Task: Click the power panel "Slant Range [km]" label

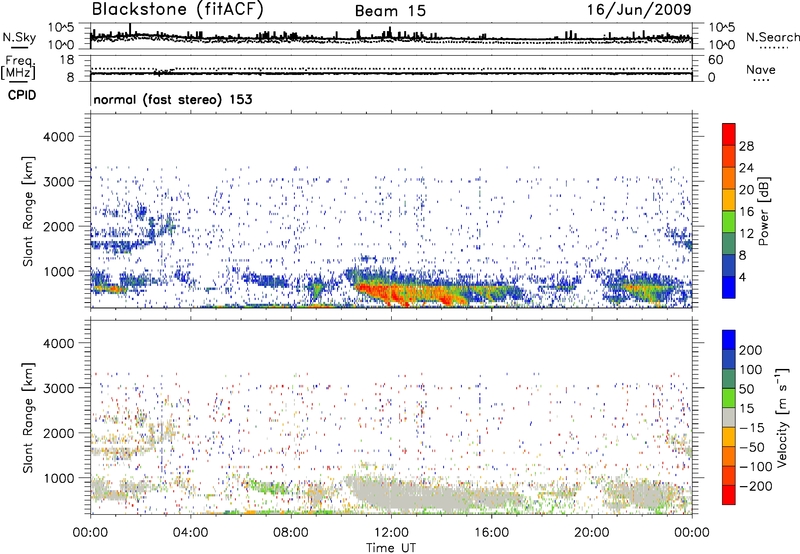Action: (28, 211)
